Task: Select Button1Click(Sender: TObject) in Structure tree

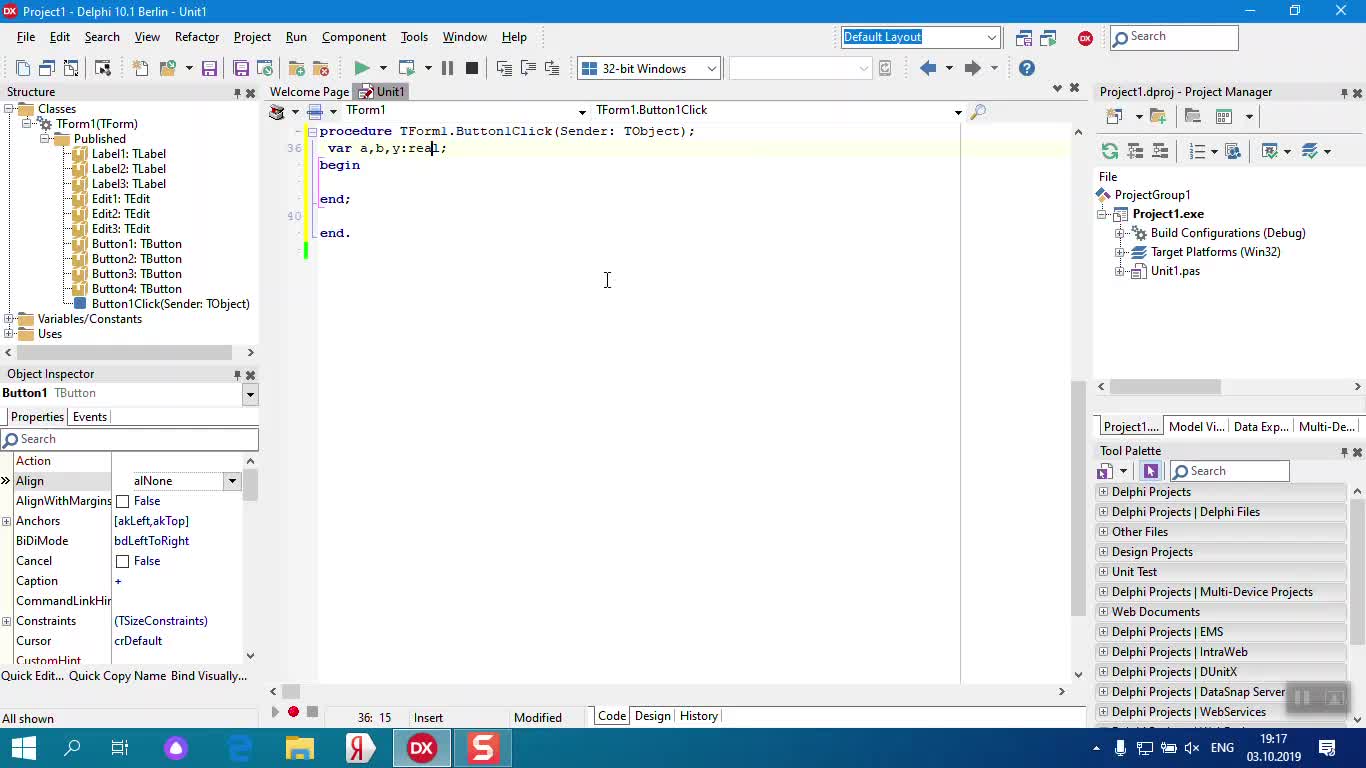Action: (x=171, y=304)
